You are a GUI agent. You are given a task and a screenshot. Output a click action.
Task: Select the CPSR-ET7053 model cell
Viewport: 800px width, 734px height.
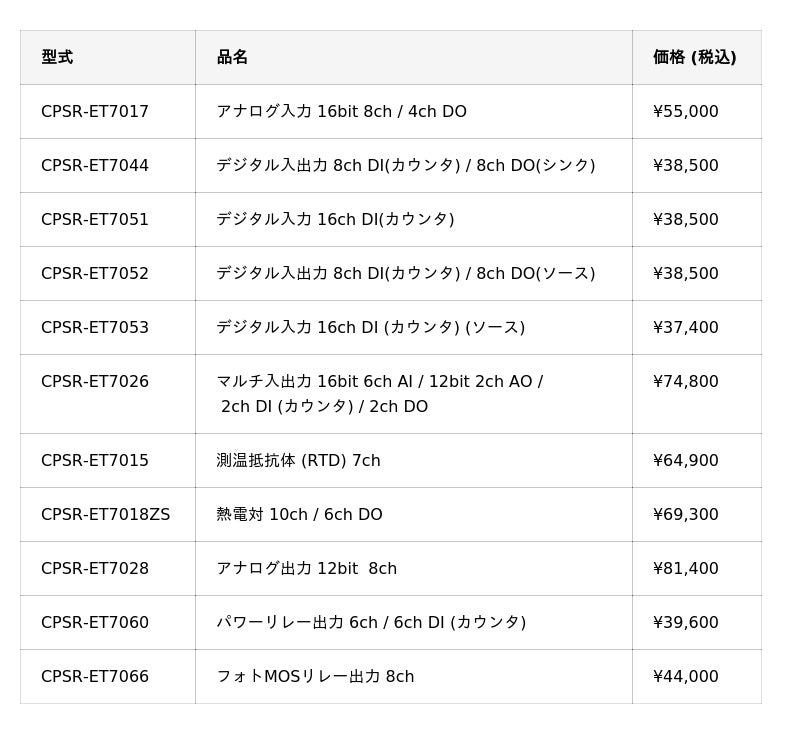[x=95, y=327]
